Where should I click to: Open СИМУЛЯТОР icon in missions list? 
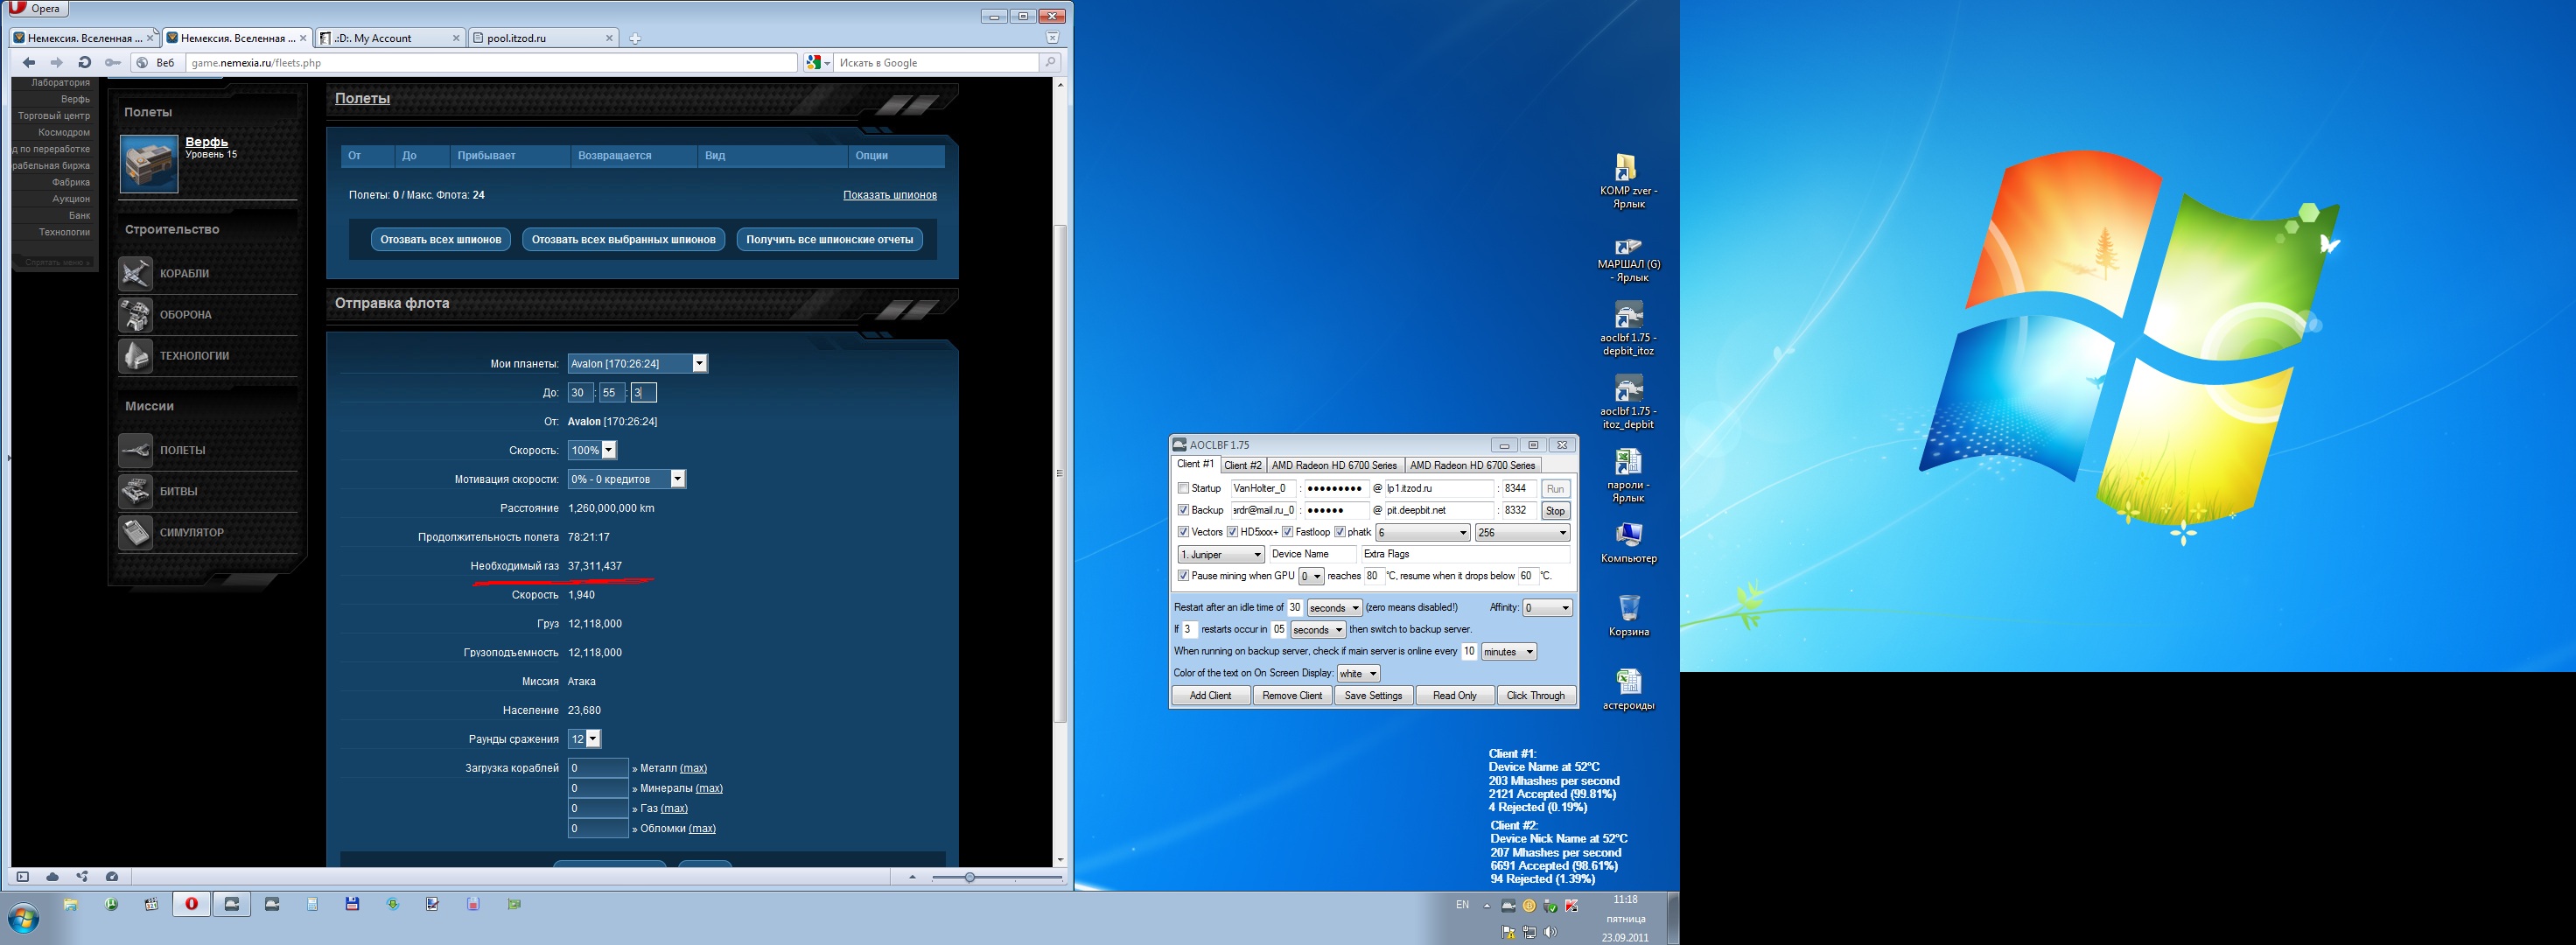coord(135,532)
